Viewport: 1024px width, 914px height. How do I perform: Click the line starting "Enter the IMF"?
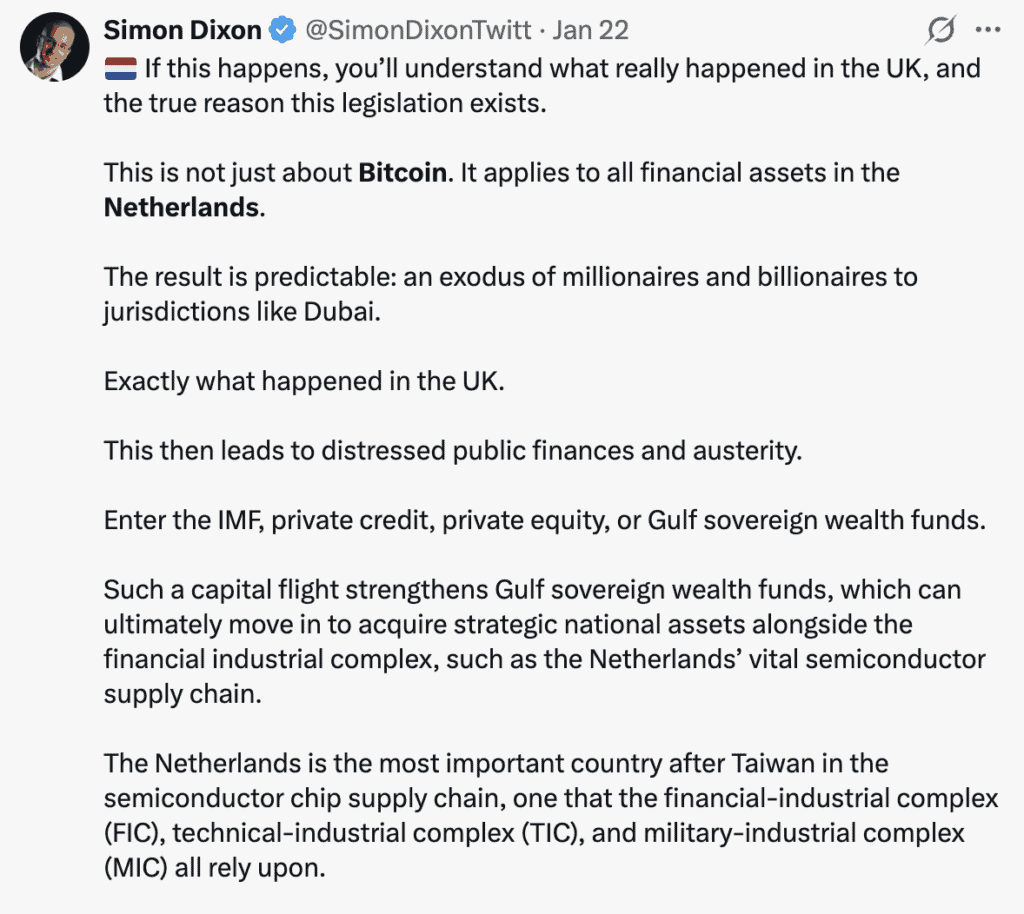[544, 520]
